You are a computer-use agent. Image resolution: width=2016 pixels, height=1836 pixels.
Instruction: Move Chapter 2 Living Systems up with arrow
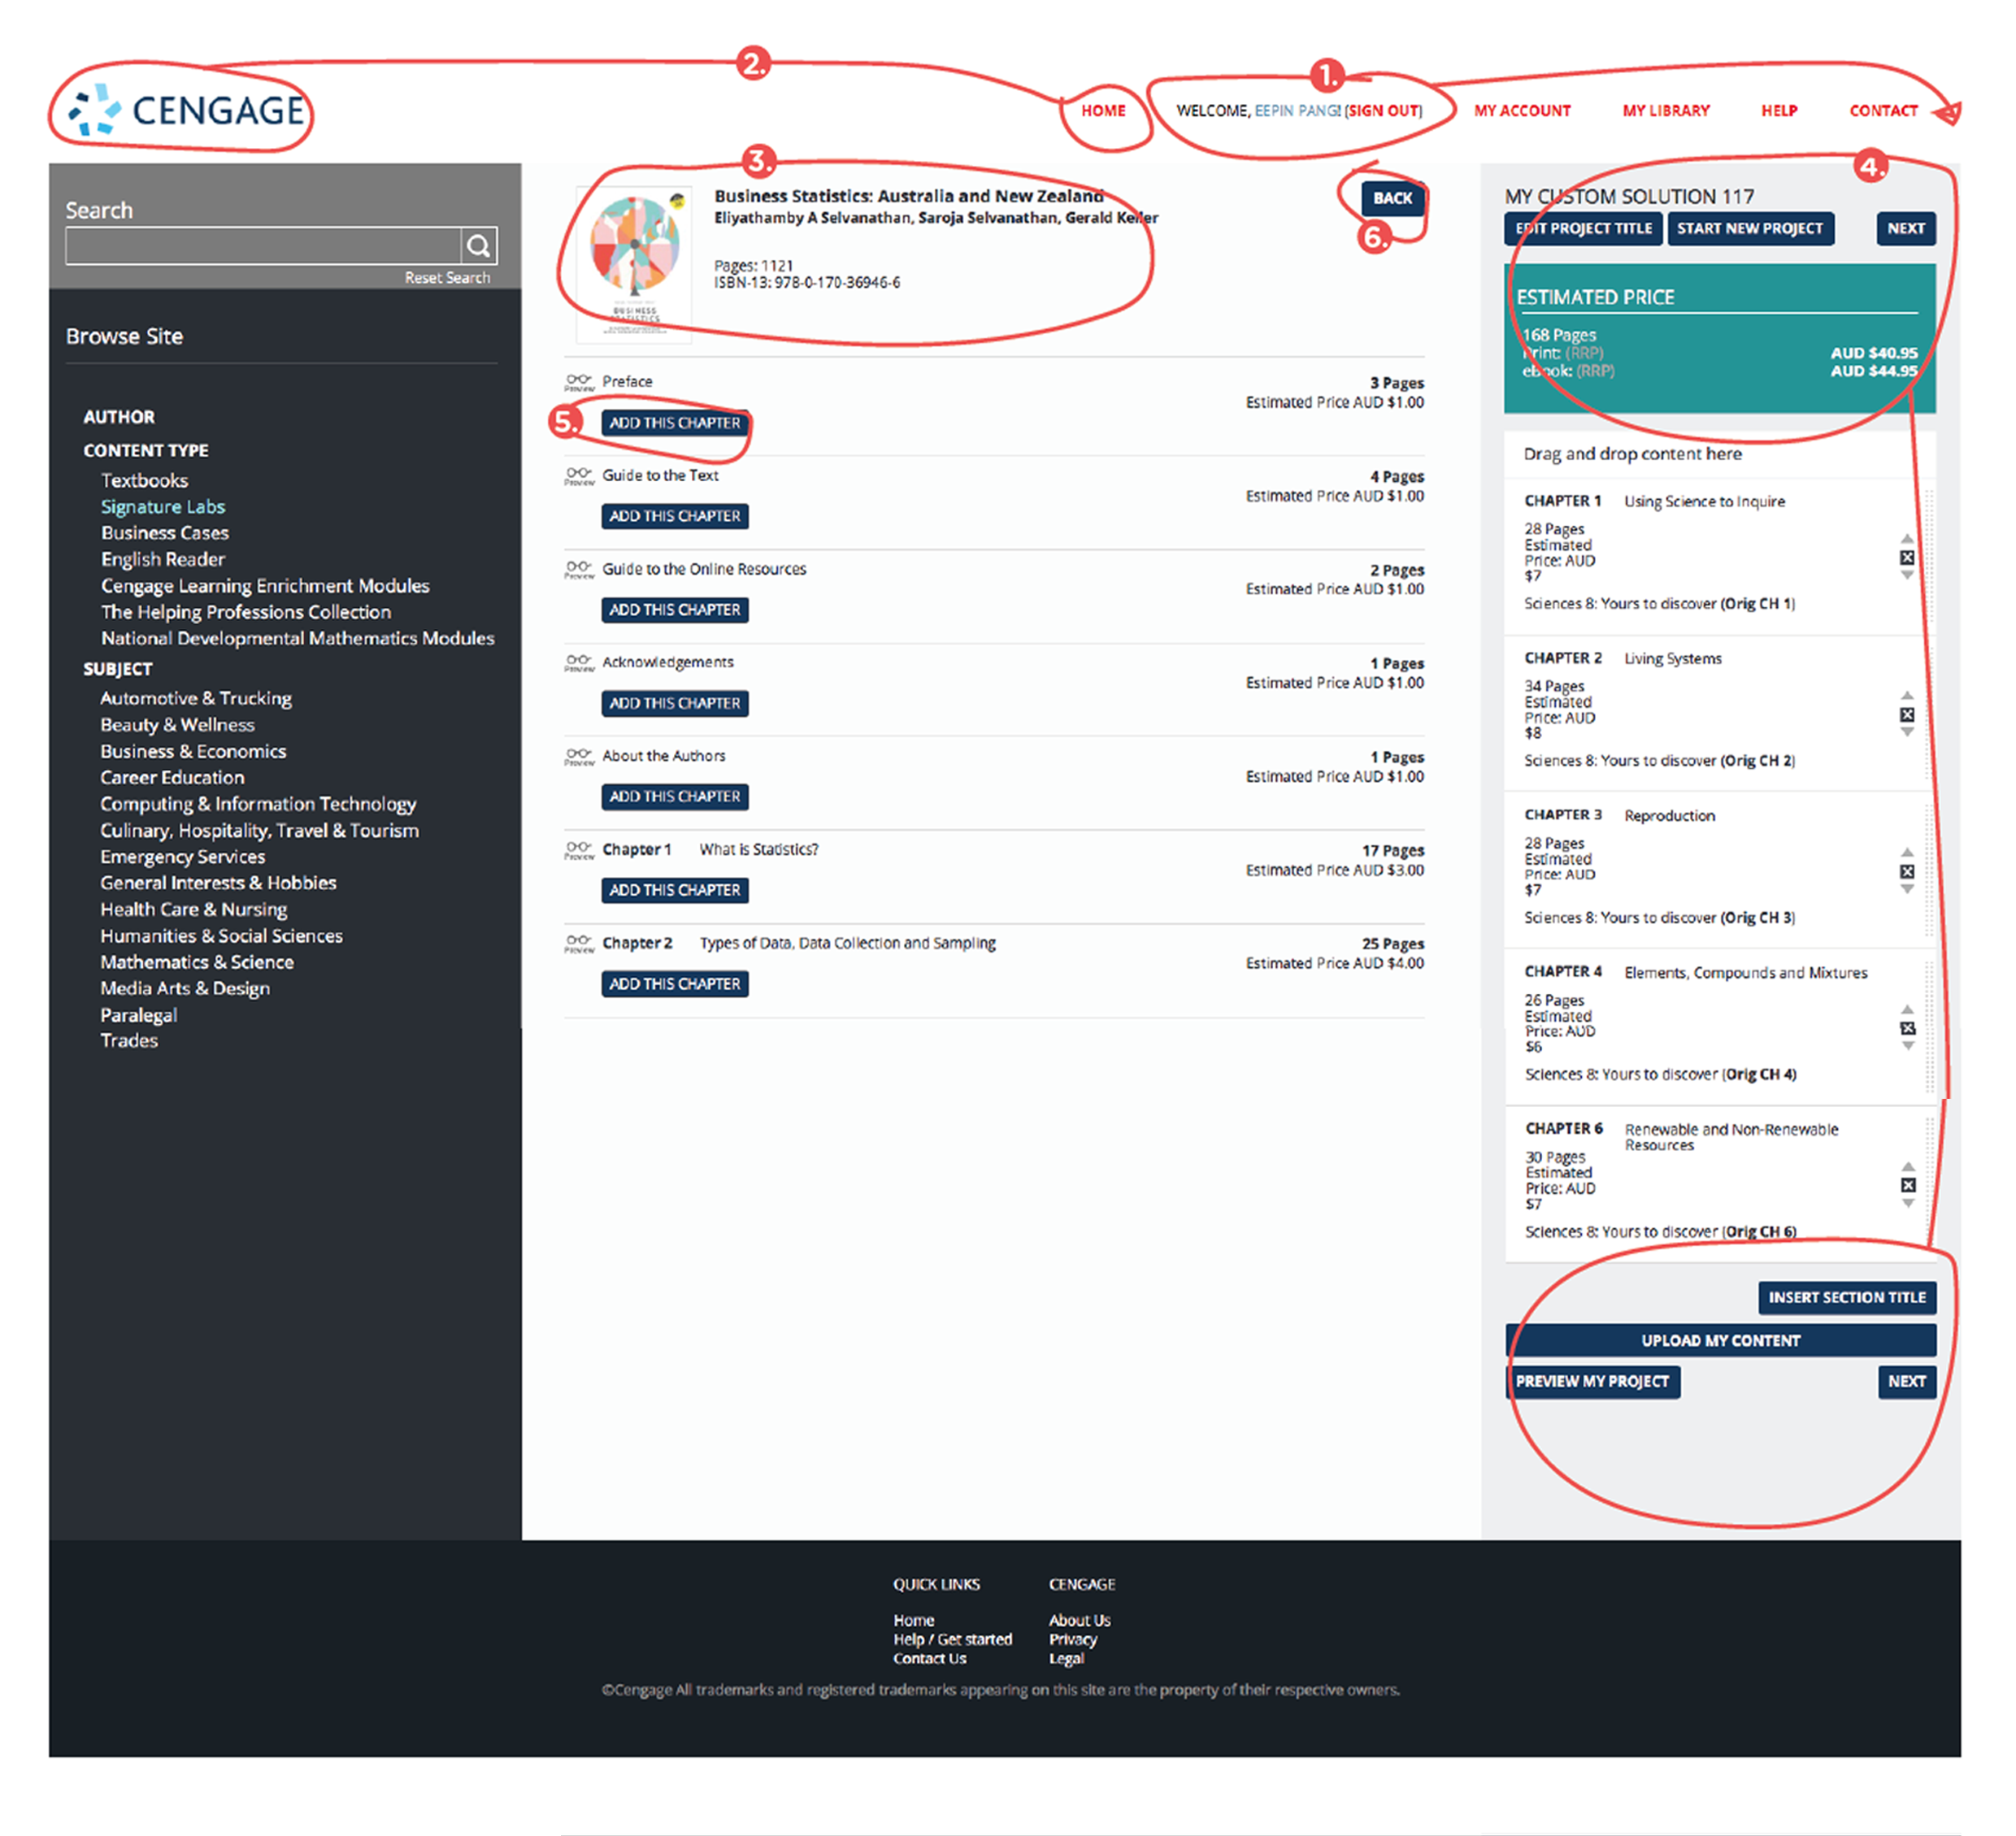click(x=1907, y=695)
